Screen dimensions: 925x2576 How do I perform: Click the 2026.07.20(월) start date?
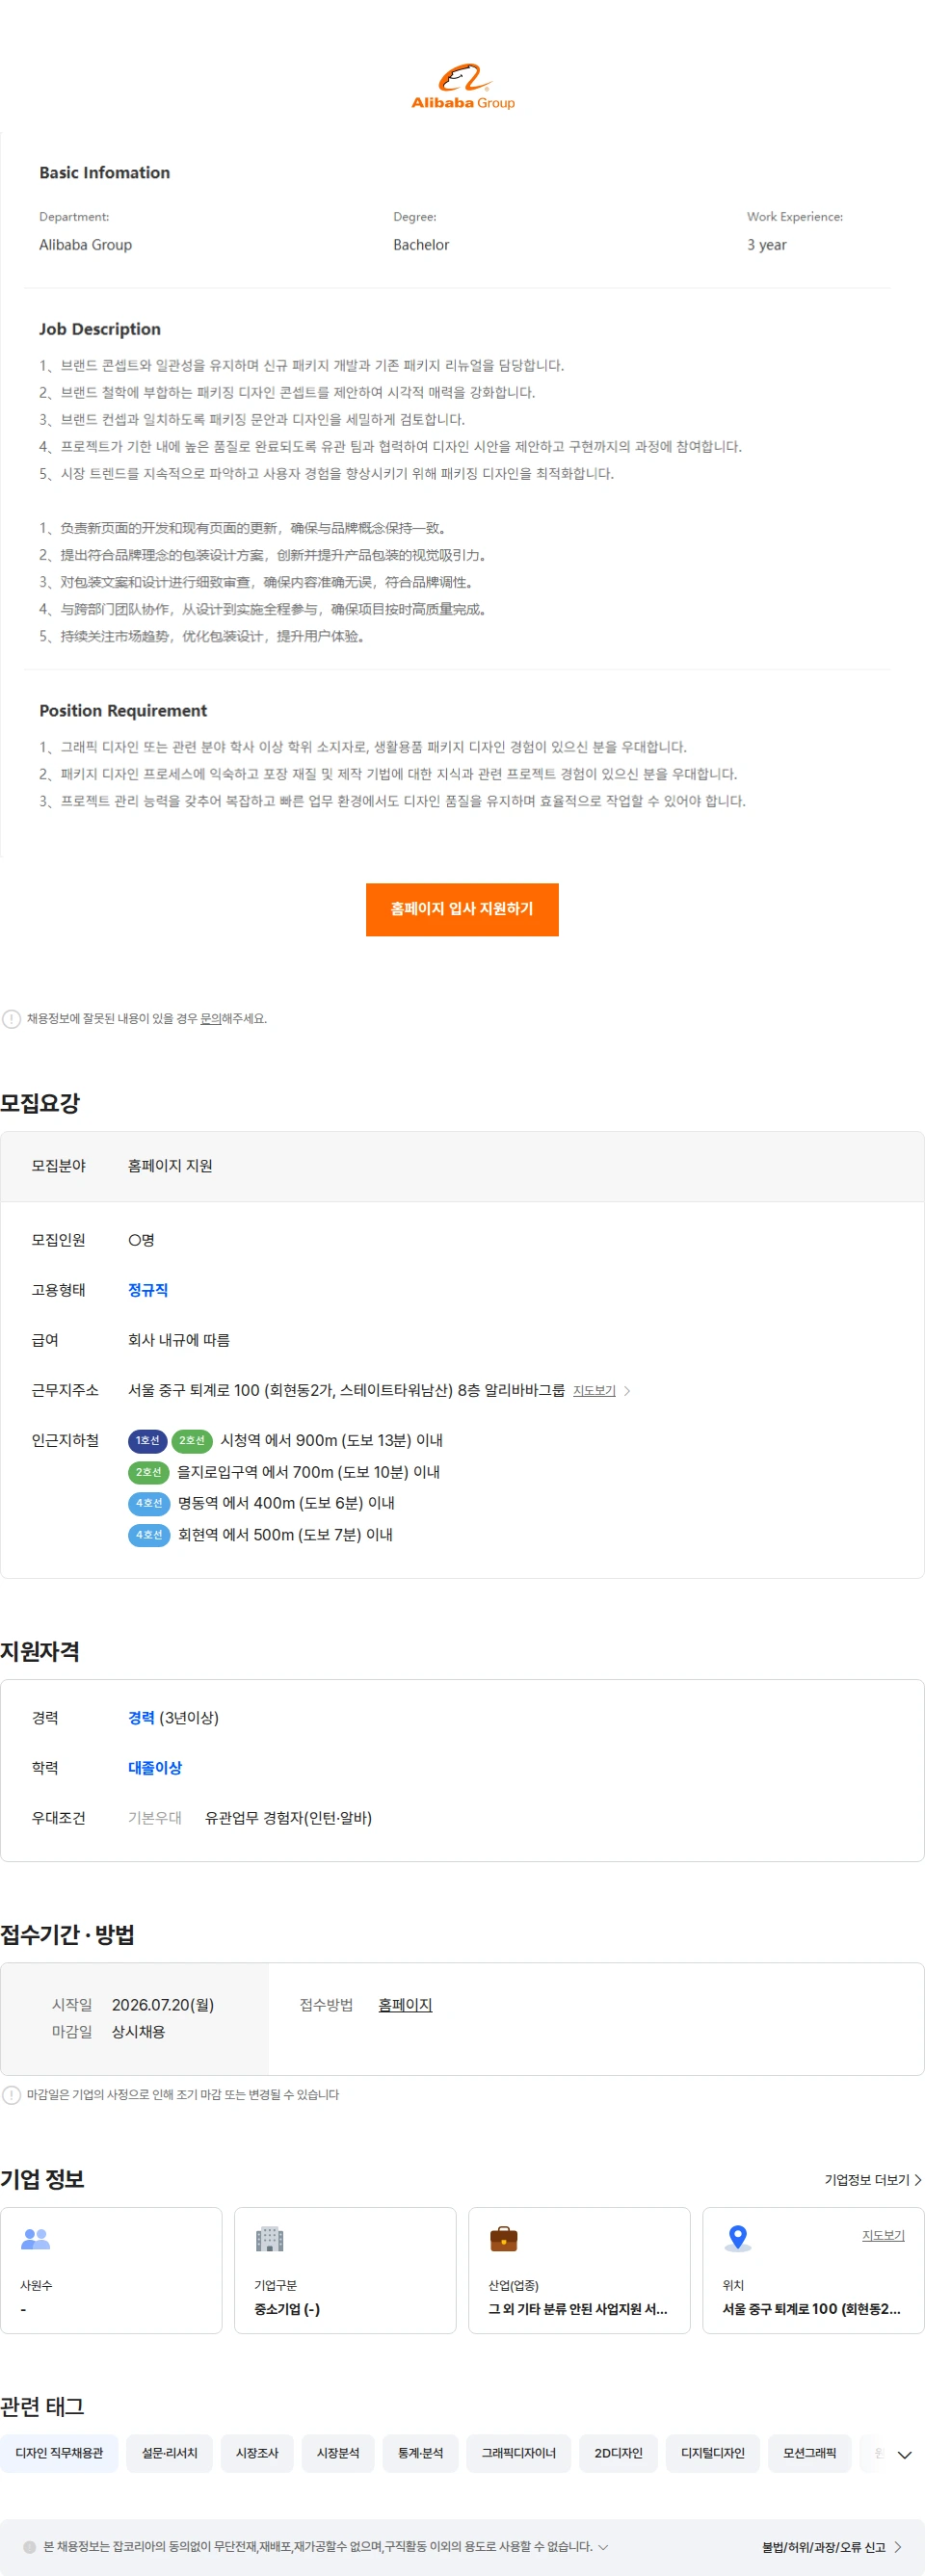[163, 2005]
